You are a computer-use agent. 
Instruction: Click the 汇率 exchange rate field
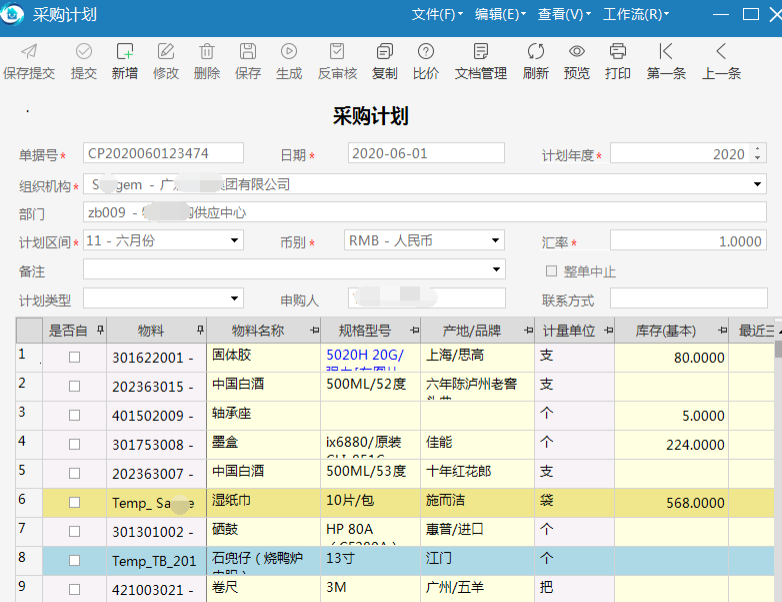click(688, 241)
